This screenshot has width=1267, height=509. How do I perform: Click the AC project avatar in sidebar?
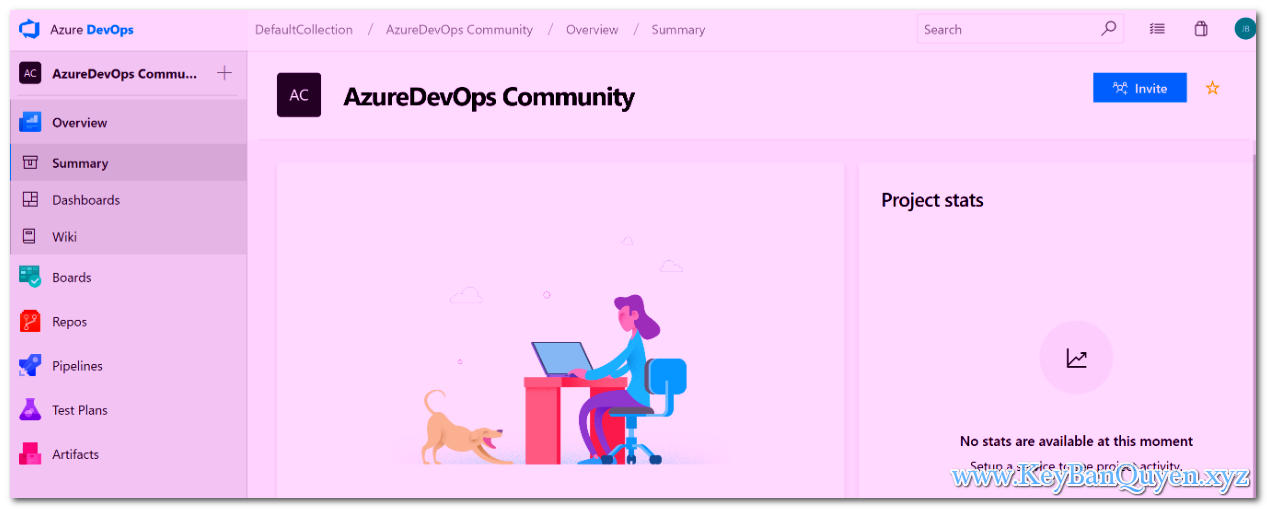point(30,73)
